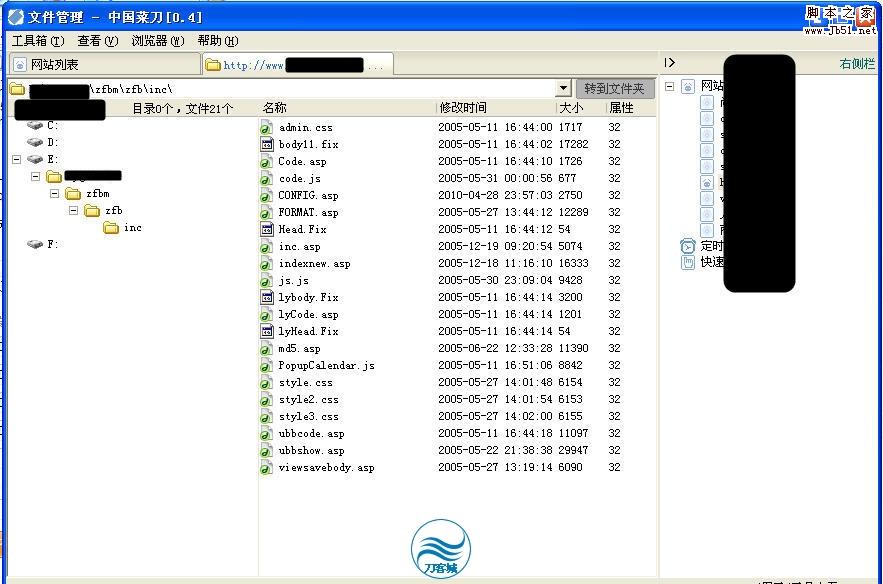The image size is (883, 584).
Task: Select the D: drive icon
Action: point(35,142)
